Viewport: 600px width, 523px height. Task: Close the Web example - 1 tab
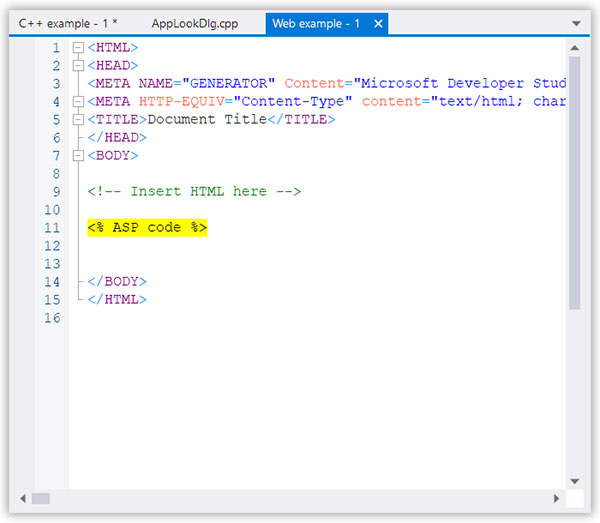[x=377, y=23]
